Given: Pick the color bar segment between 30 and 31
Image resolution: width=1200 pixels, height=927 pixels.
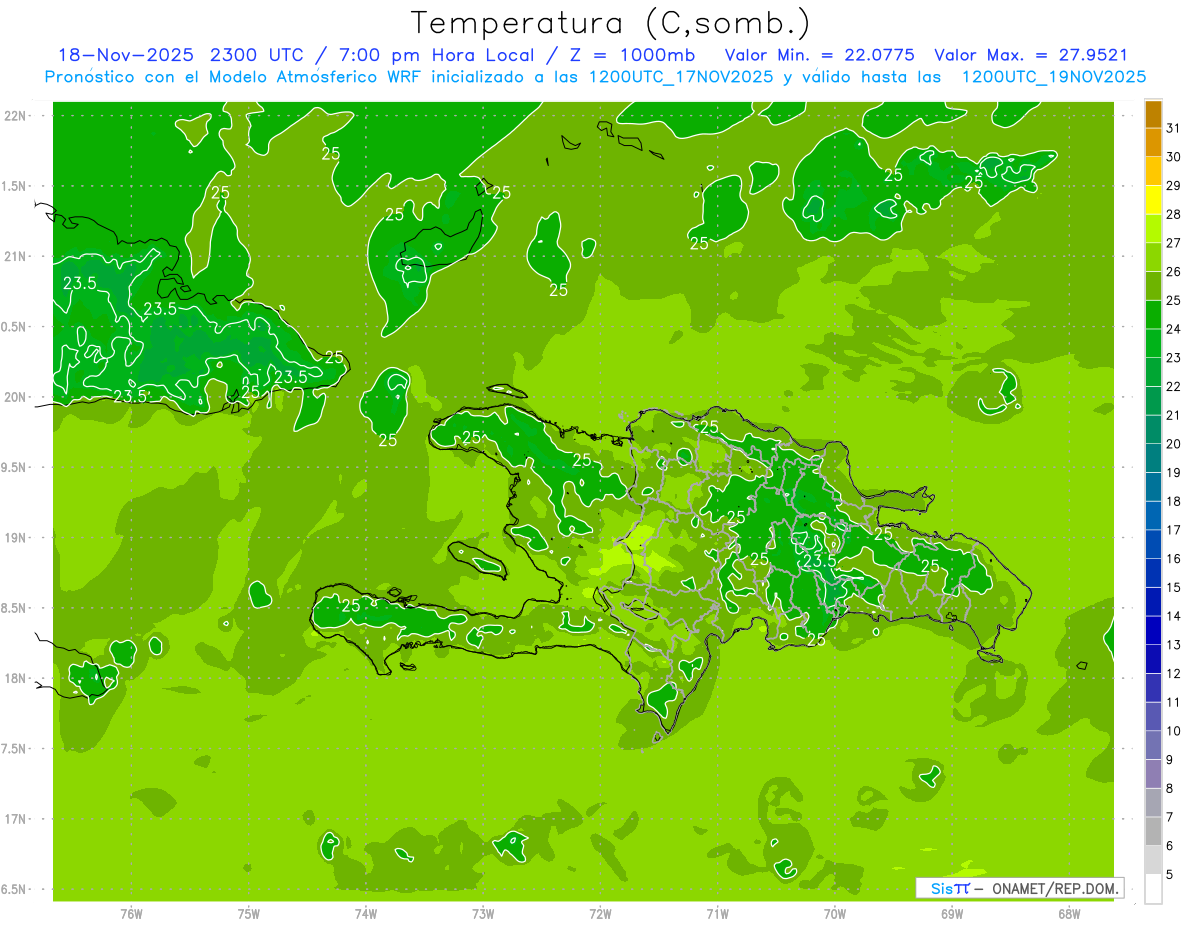Looking at the screenshot, I should 1153,141.
